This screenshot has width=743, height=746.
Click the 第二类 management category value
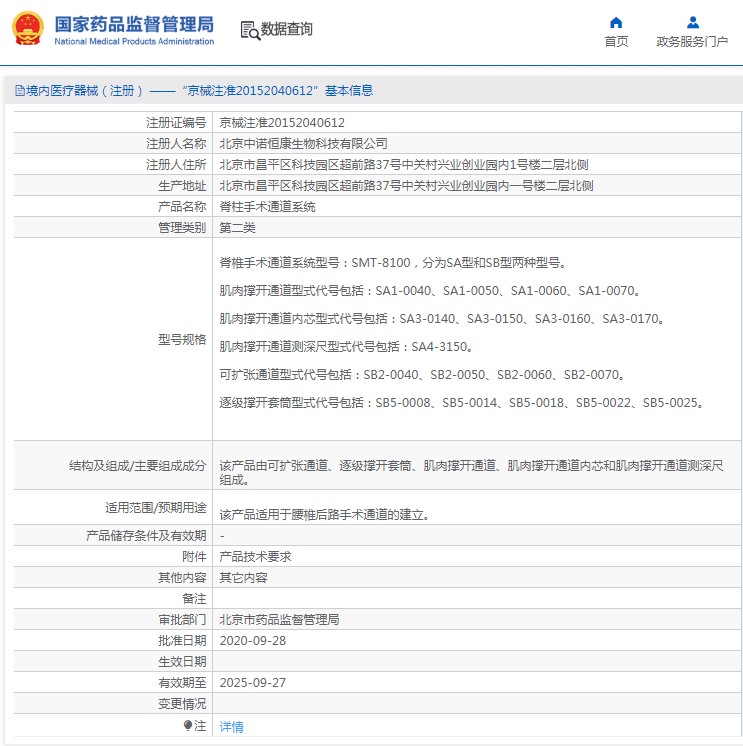[x=237, y=227]
